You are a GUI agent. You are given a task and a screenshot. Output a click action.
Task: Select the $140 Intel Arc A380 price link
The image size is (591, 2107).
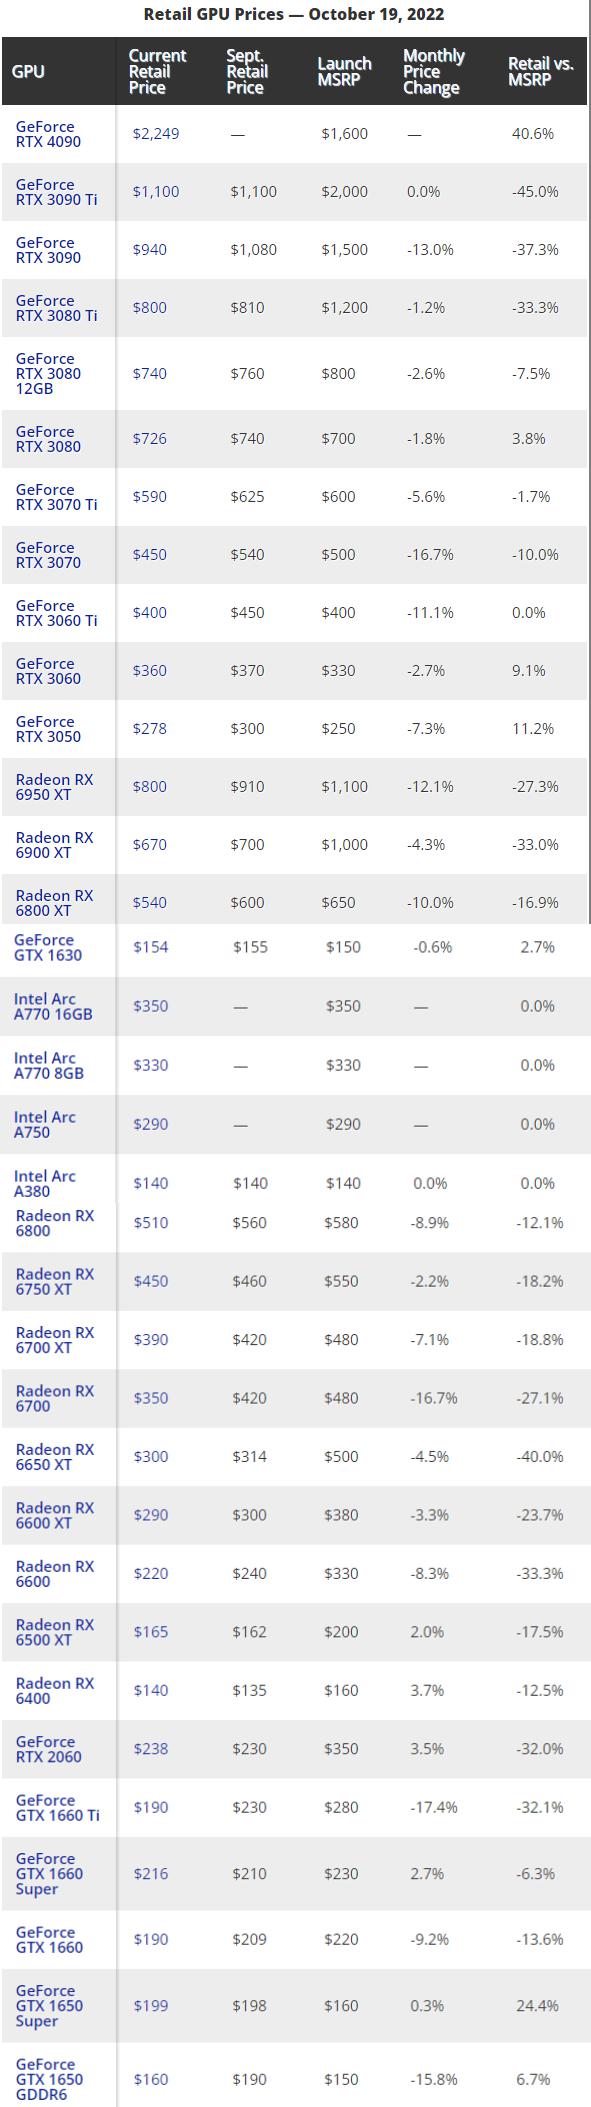(150, 1183)
